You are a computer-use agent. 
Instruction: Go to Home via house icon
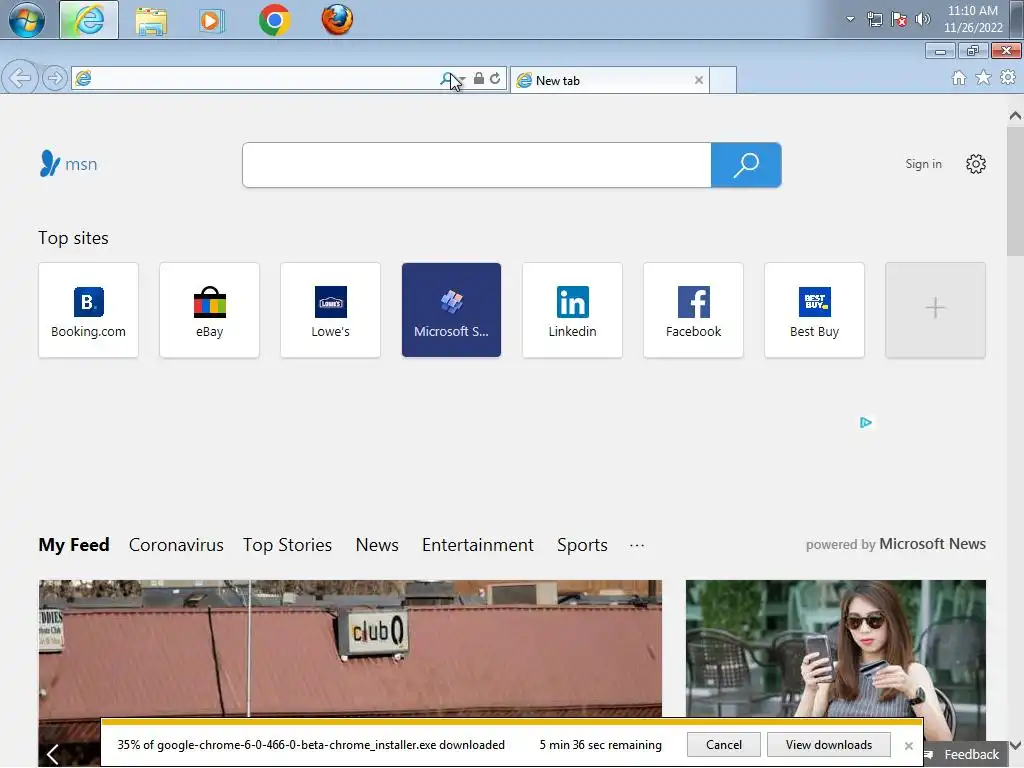959,78
